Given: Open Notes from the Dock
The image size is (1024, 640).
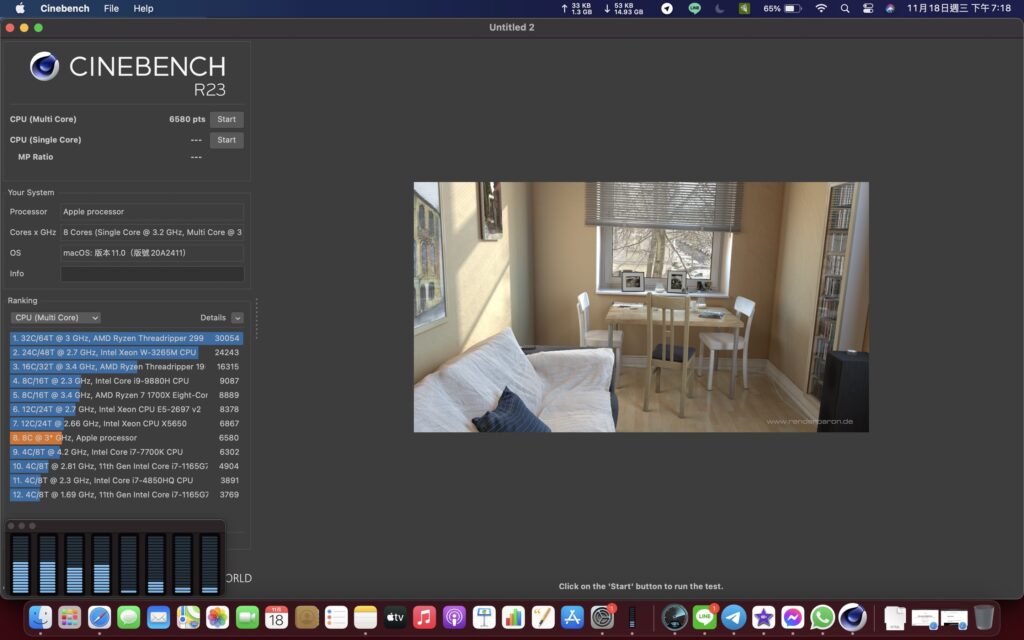Looking at the screenshot, I should [365, 617].
